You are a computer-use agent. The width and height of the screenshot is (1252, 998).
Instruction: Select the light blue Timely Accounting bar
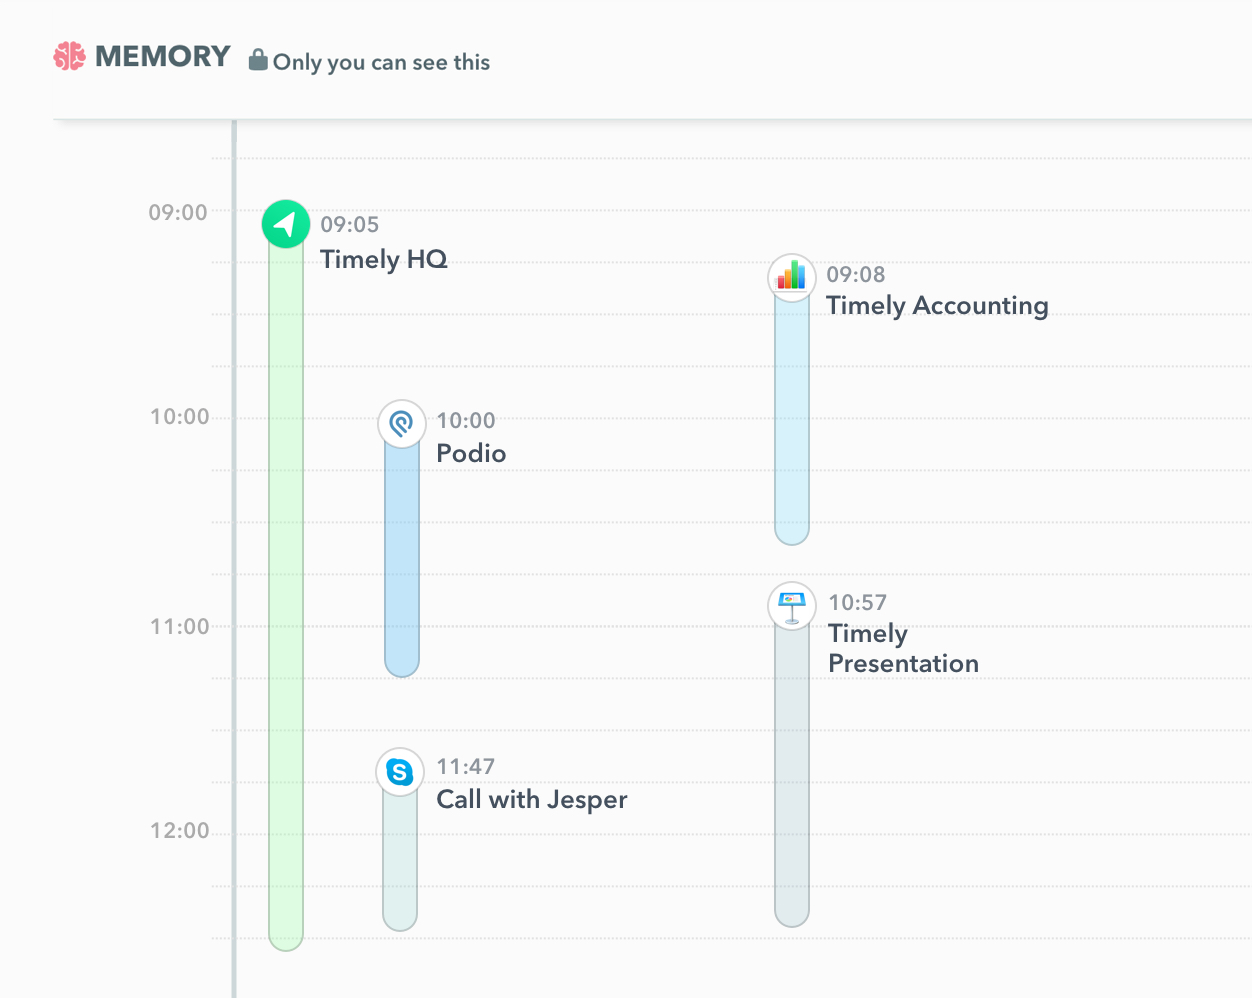point(792,422)
